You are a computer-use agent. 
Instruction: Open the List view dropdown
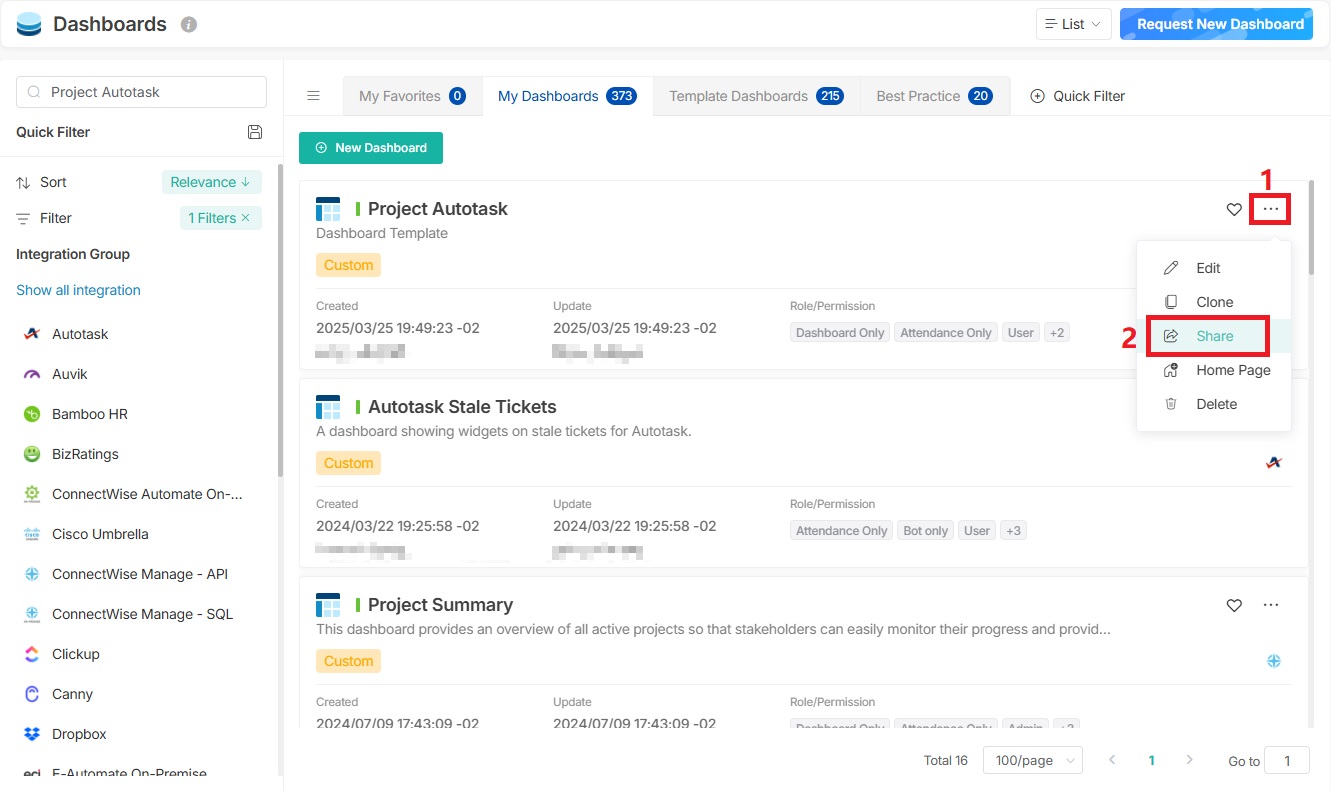(1073, 24)
